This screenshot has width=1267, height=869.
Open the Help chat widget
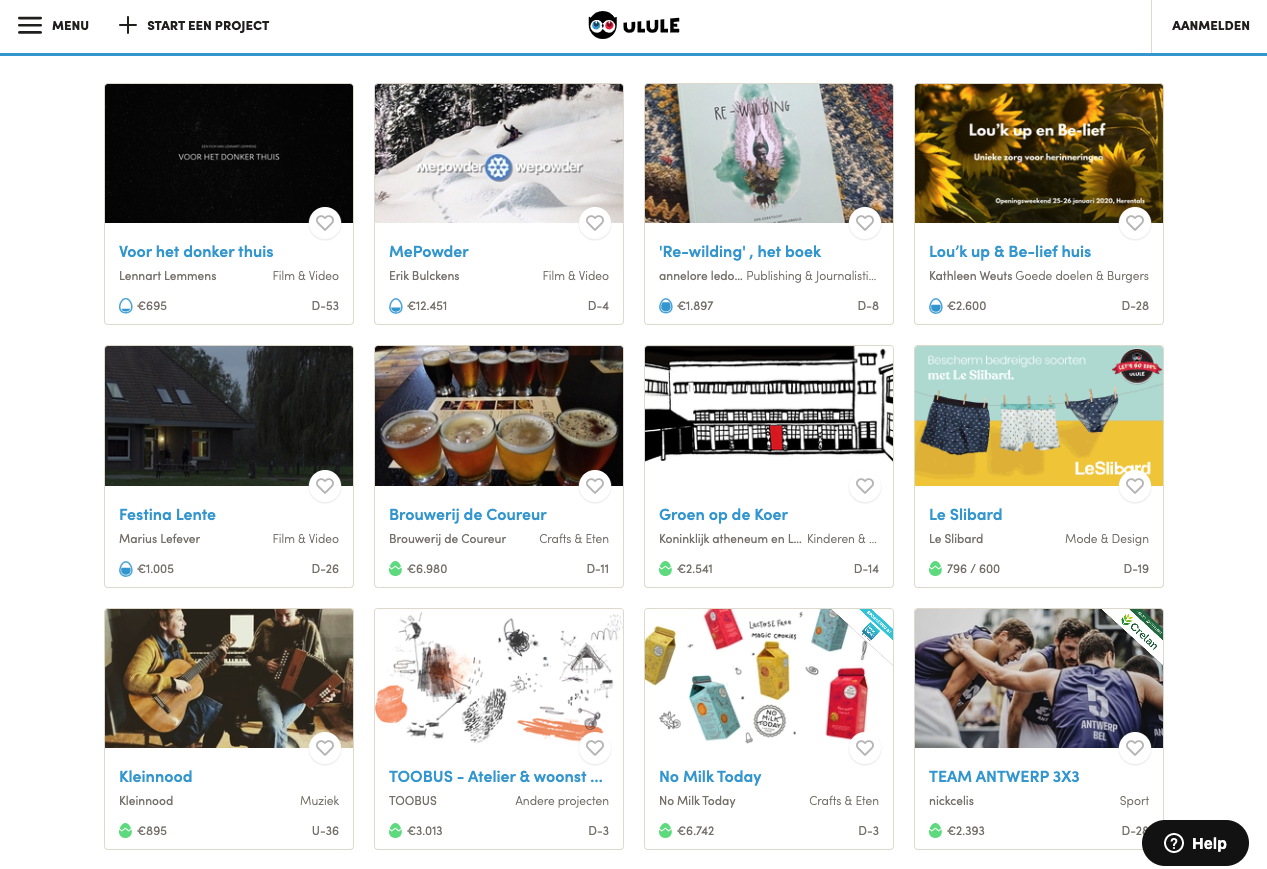pyautogui.click(x=1195, y=843)
